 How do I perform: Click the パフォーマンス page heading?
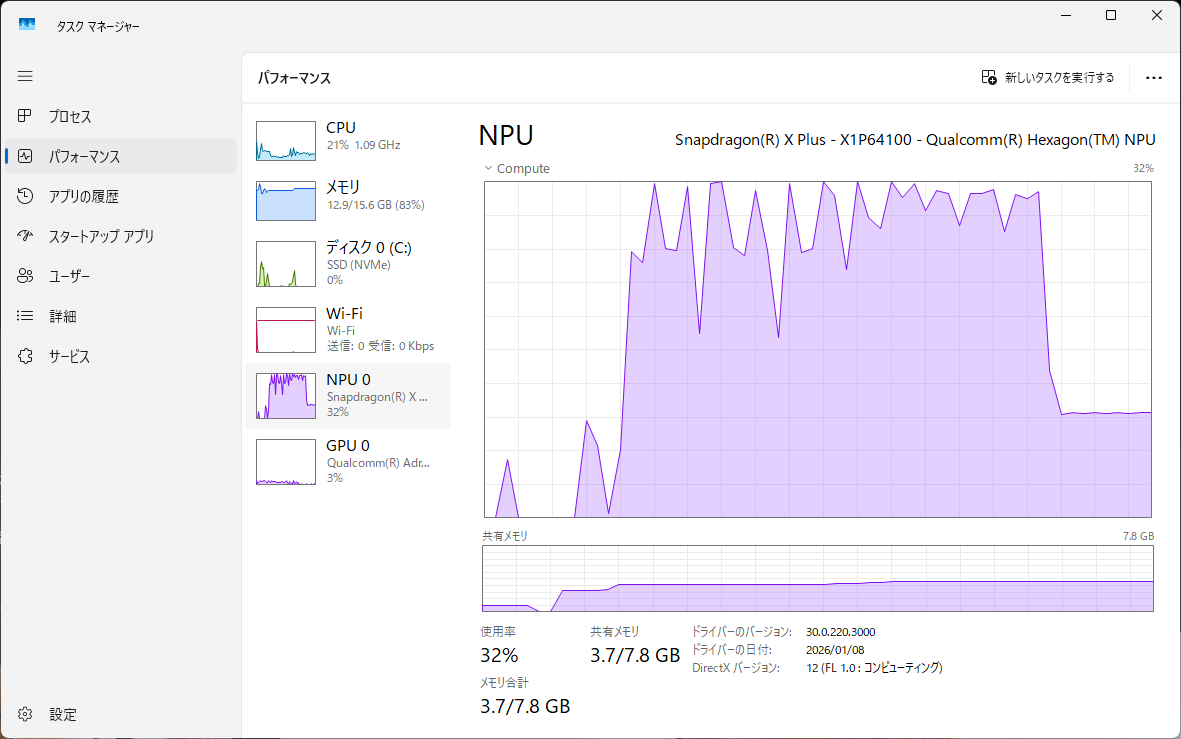point(294,78)
